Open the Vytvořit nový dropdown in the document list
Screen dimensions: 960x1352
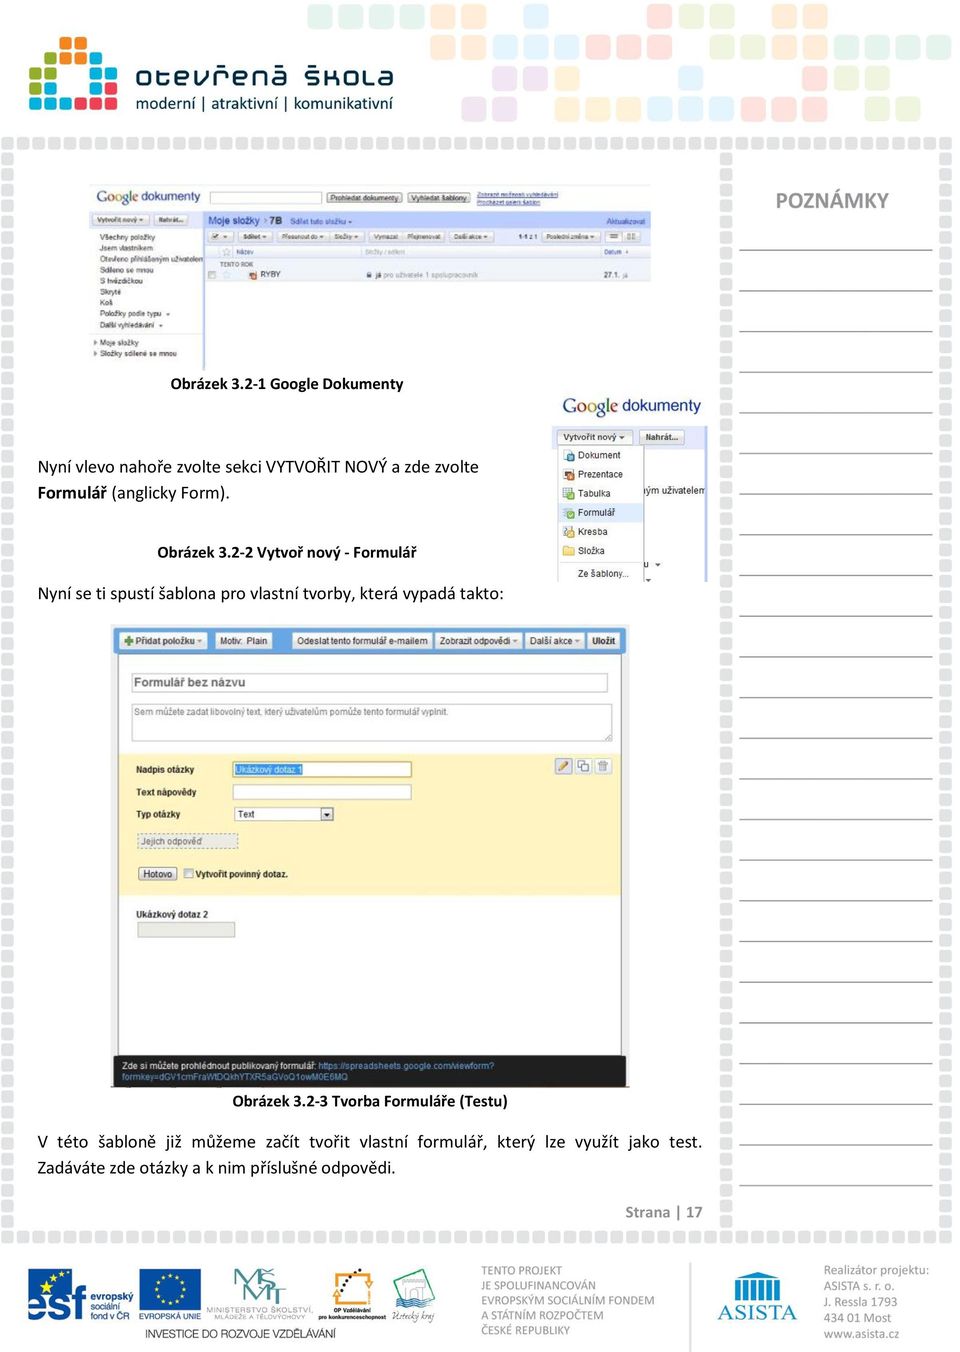click(120, 219)
